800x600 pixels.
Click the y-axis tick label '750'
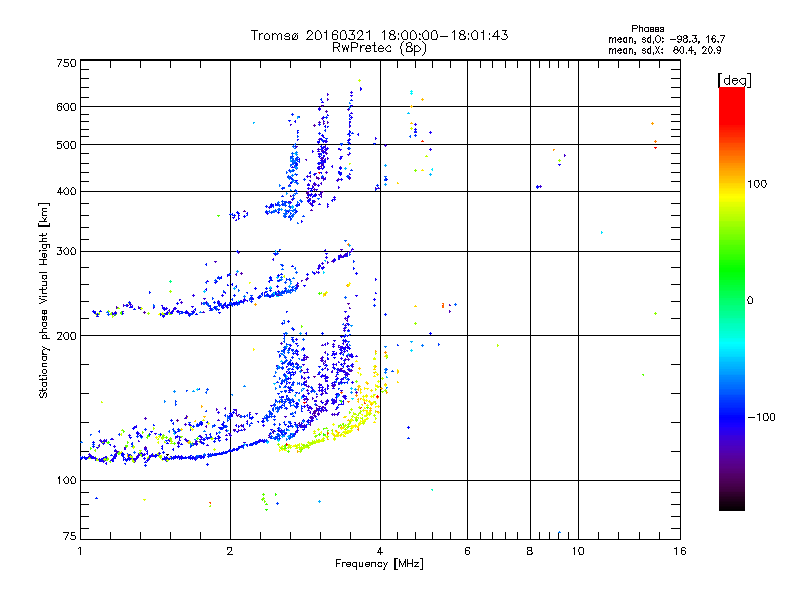pos(66,63)
